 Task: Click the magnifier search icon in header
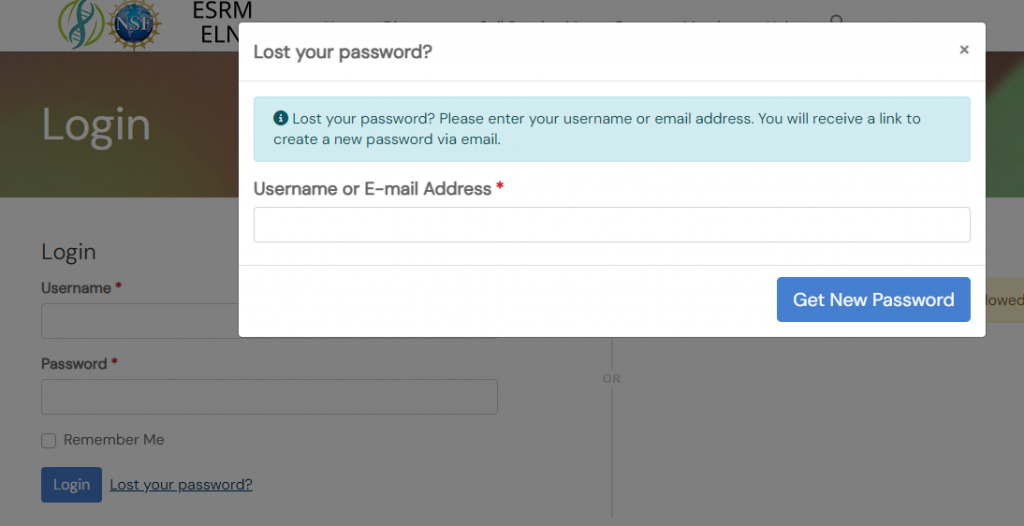pos(837,20)
